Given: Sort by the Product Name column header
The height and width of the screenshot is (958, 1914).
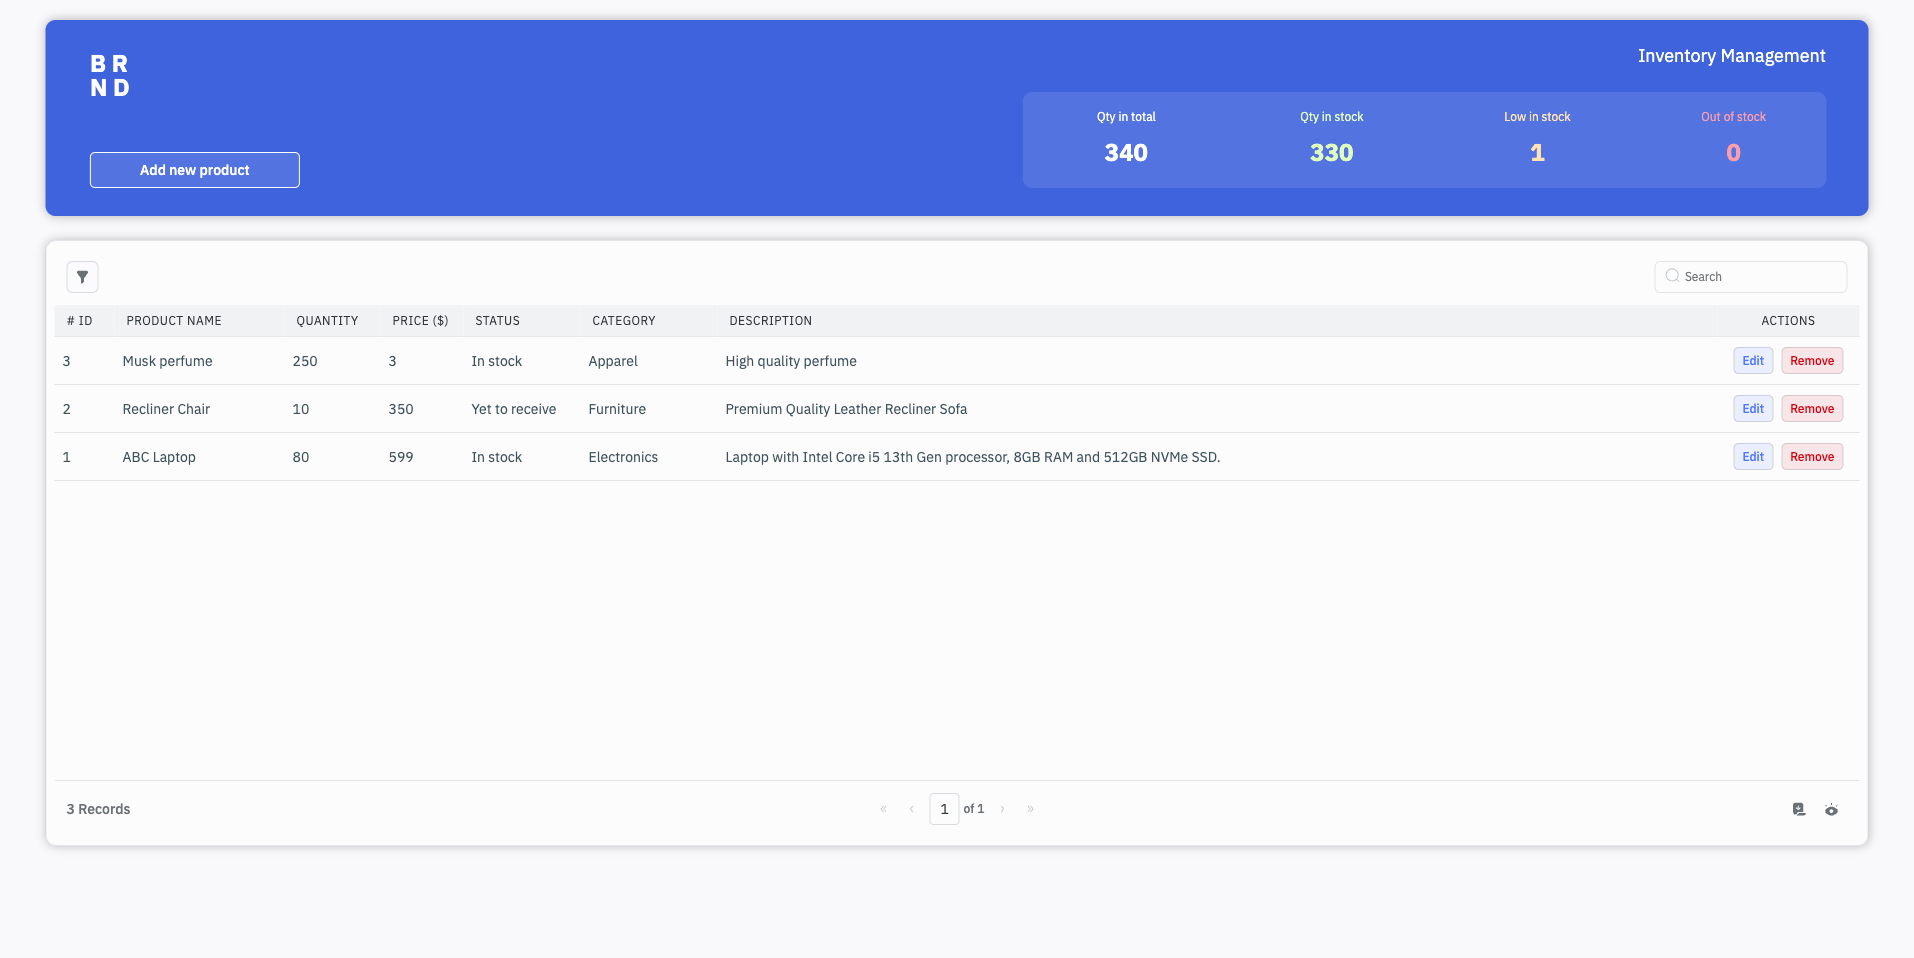Looking at the screenshot, I should click(174, 321).
